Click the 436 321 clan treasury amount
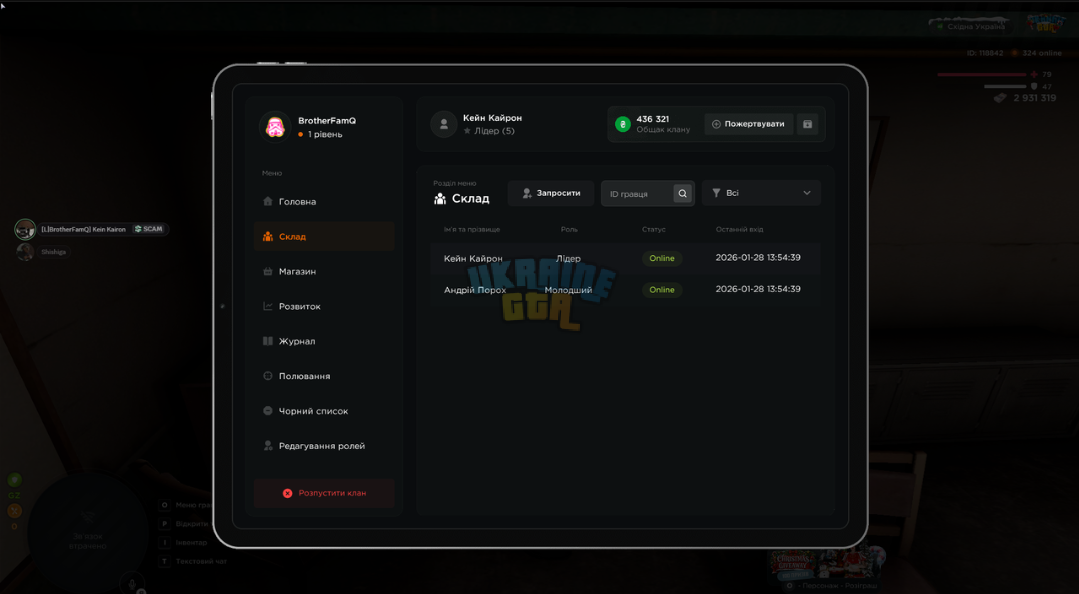Viewport: 1079px width, 594px height. pyautogui.click(x=652, y=119)
